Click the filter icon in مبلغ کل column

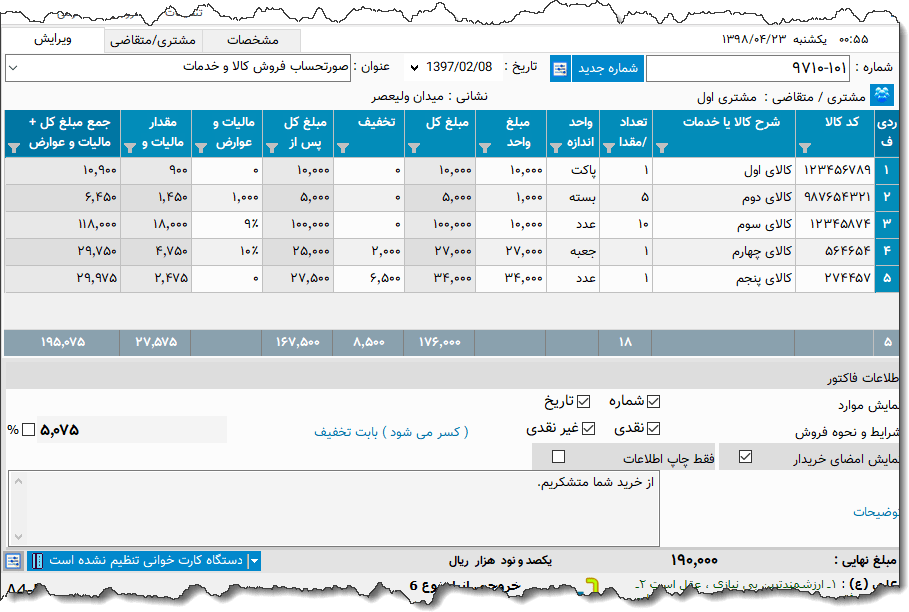[x=414, y=147]
